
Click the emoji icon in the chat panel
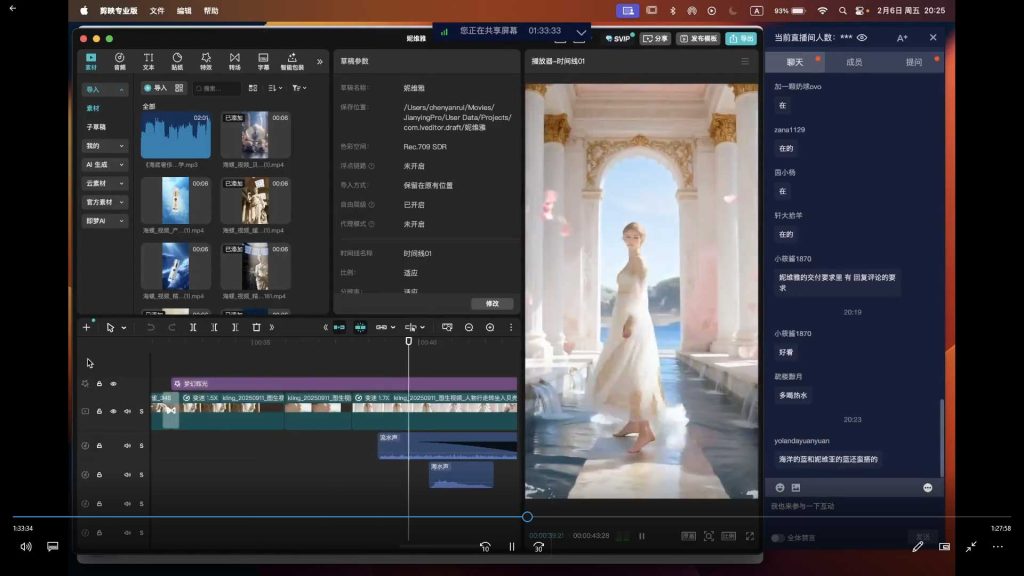click(780, 488)
